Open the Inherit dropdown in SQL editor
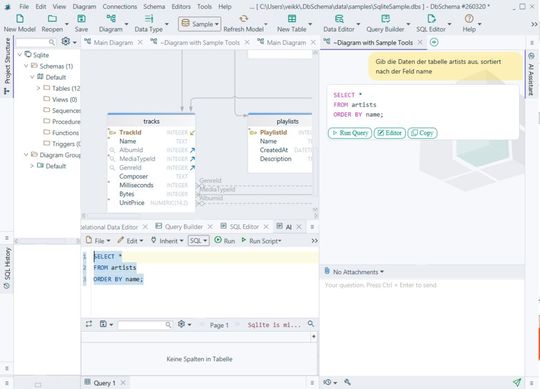The height and width of the screenshot is (389, 540). (167, 241)
